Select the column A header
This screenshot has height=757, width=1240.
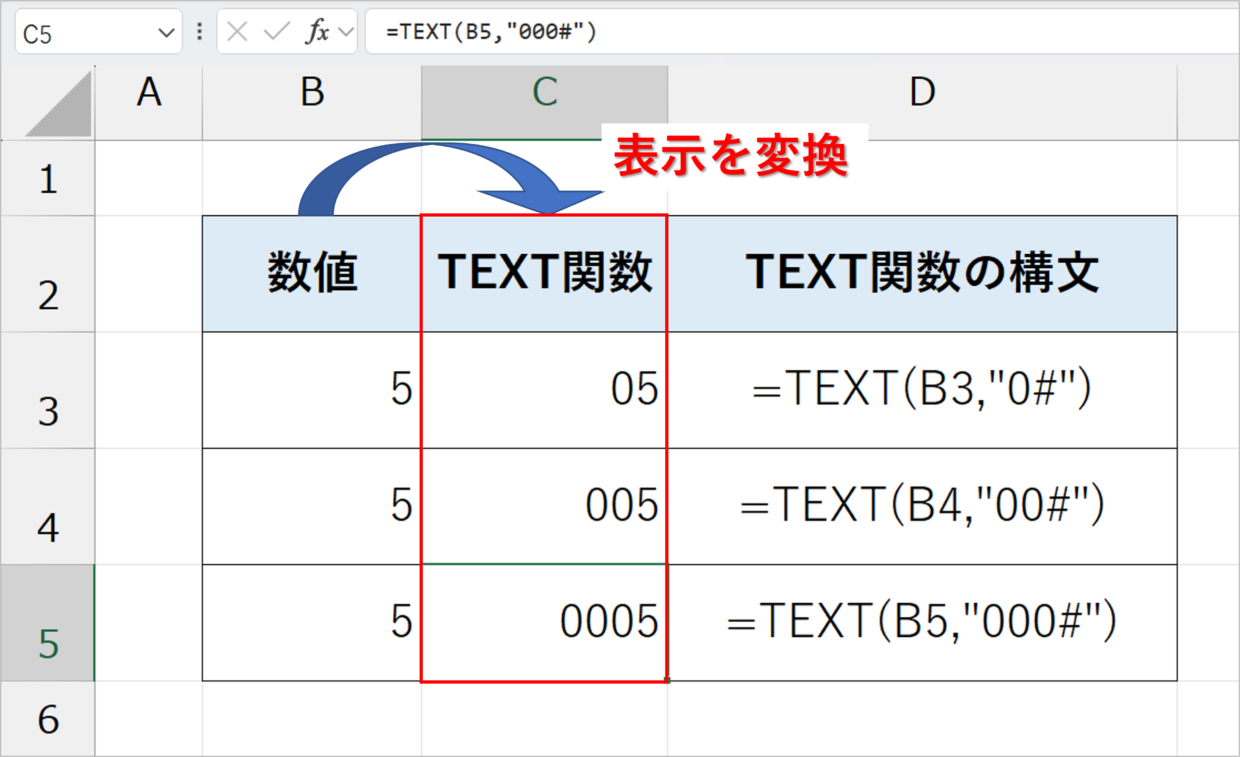[149, 94]
